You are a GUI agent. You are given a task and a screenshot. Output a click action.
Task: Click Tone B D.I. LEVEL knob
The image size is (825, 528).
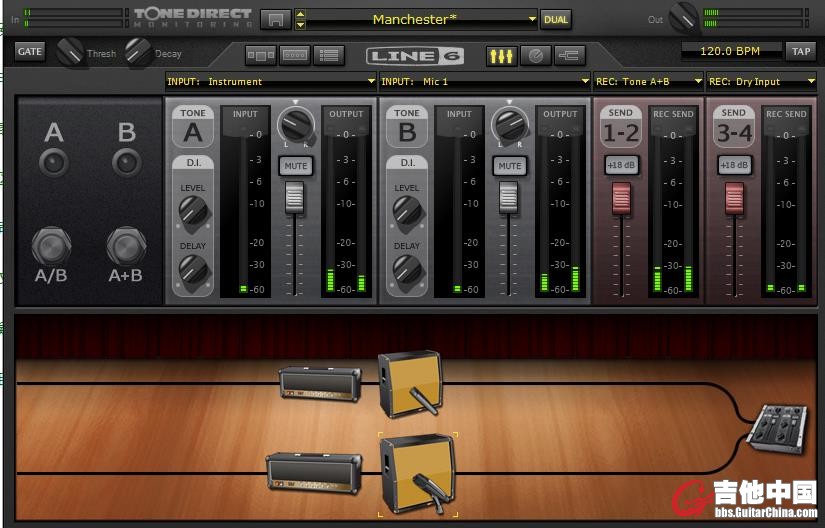click(407, 212)
